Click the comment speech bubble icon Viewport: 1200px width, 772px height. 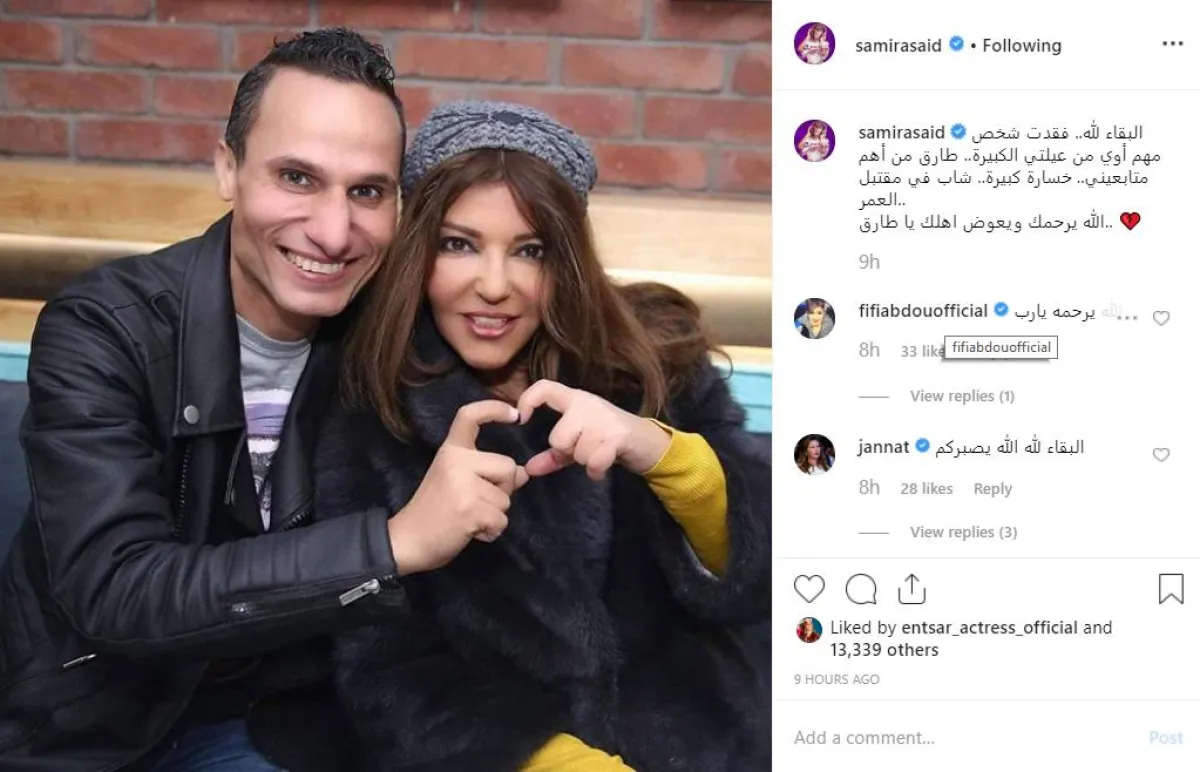[x=861, y=589]
